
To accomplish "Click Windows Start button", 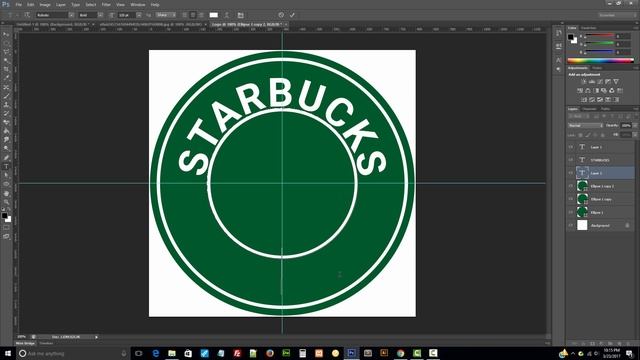I will [x=8, y=353].
